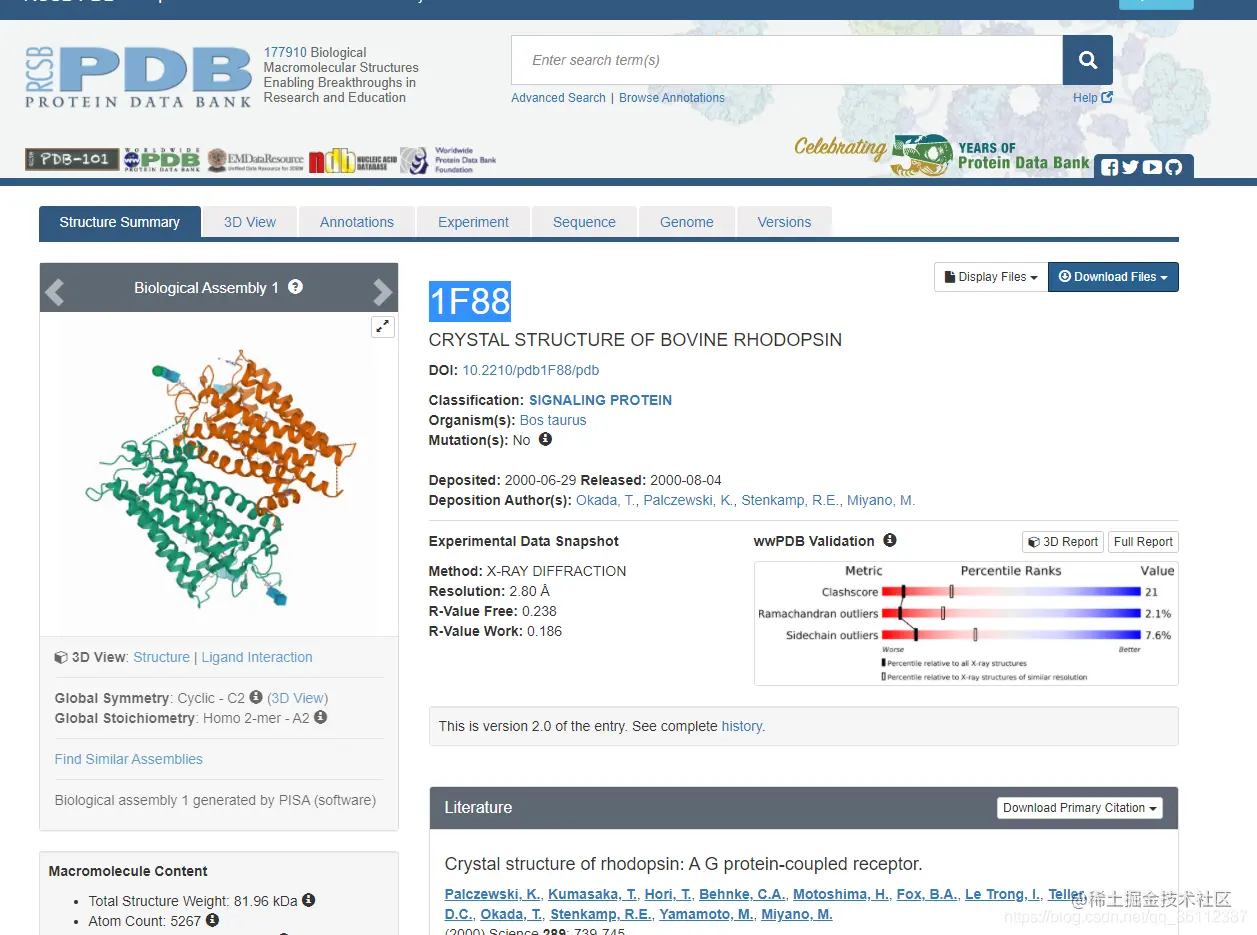
Task: Open deposition author Stenkamp, R.E. link
Action: tap(790, 500)
